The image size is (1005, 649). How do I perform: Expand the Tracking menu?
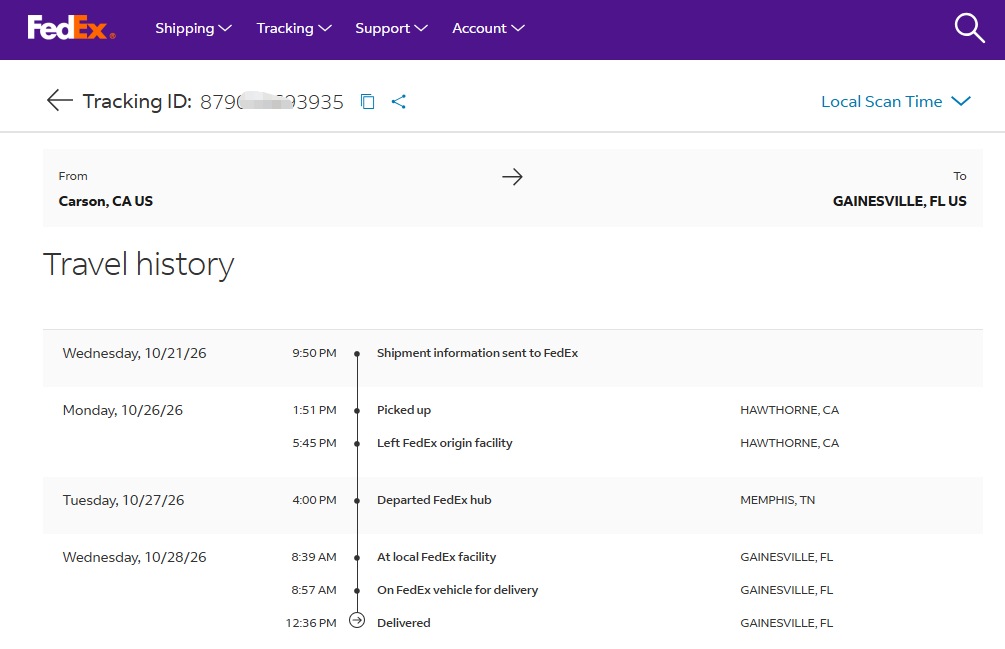(294, 28)
